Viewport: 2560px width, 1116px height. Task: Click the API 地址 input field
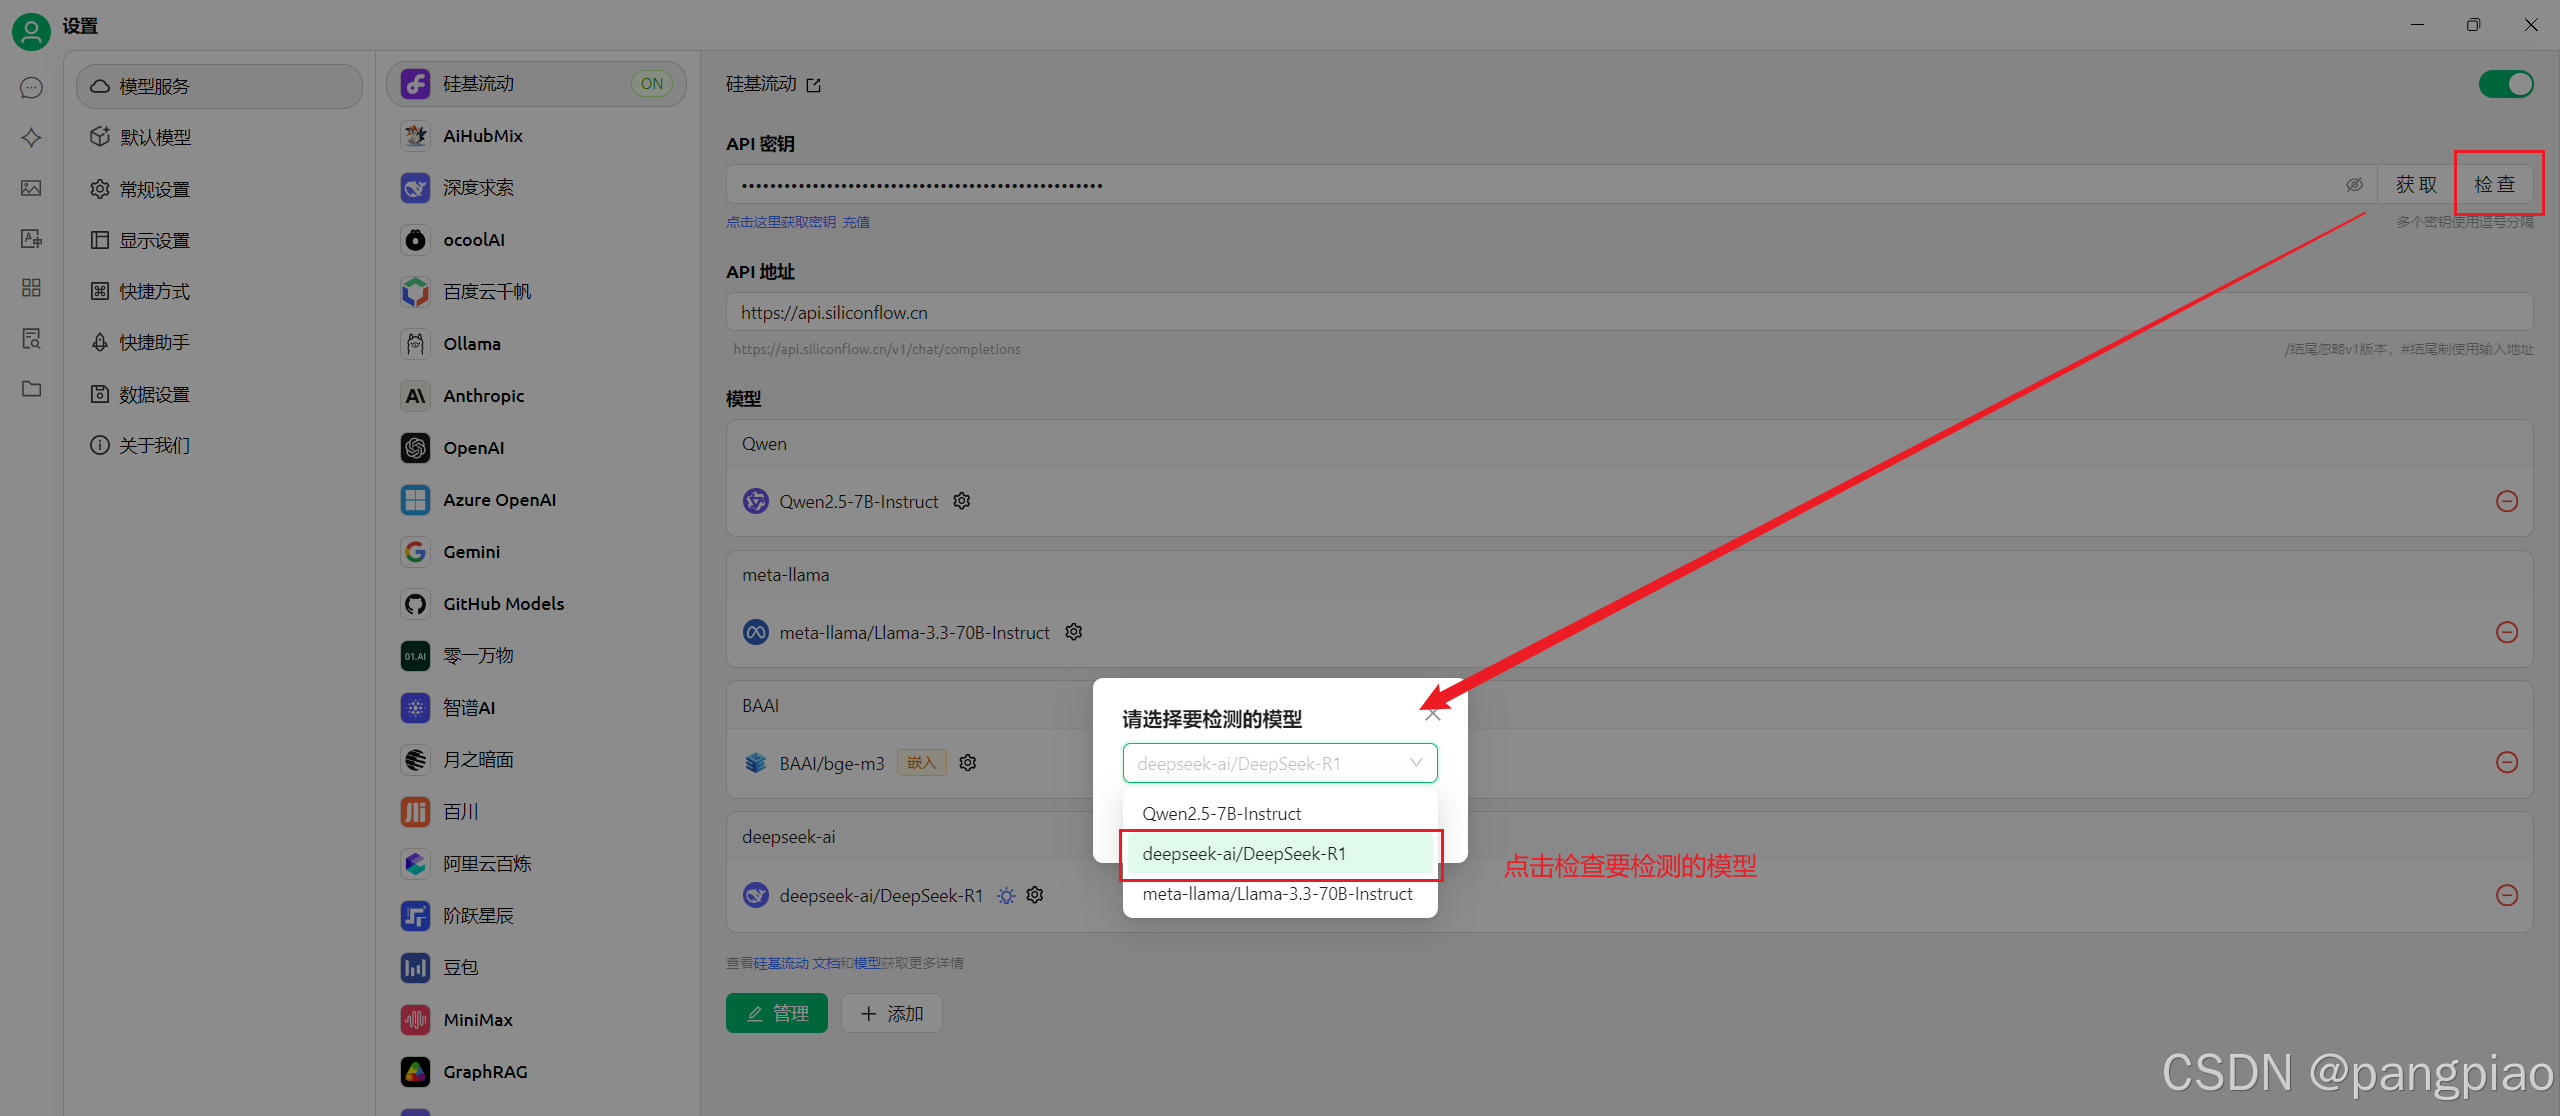tap(1628, 313)
